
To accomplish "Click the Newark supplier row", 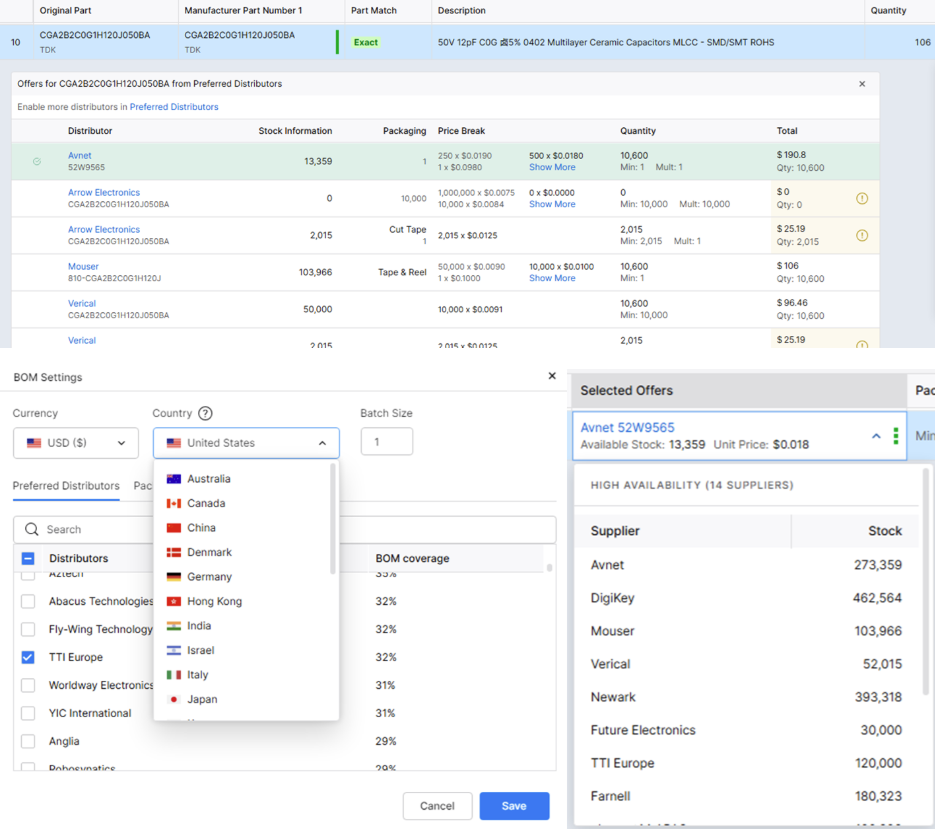I will coord(746,697).
